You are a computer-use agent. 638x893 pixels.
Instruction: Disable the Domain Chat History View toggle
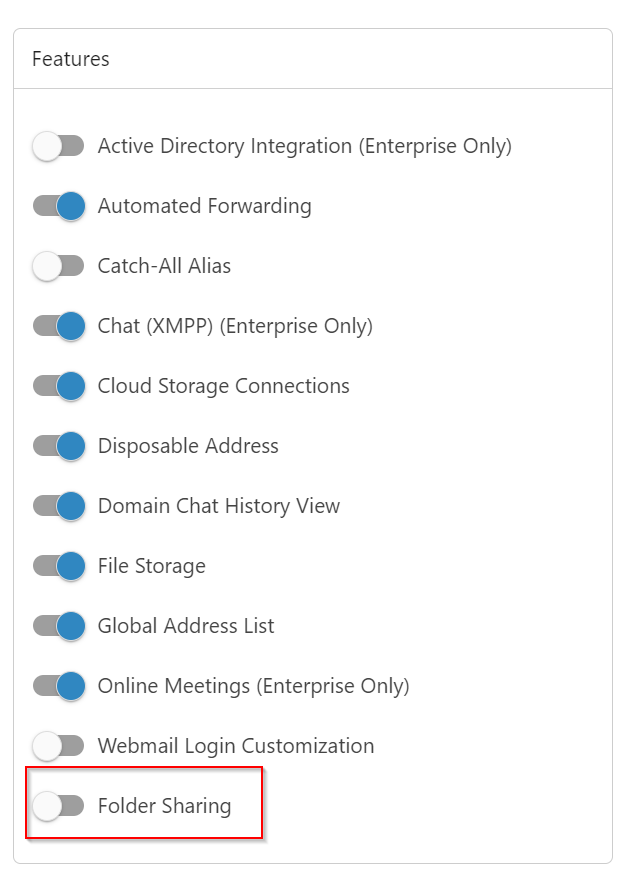(x=58, y=506)
